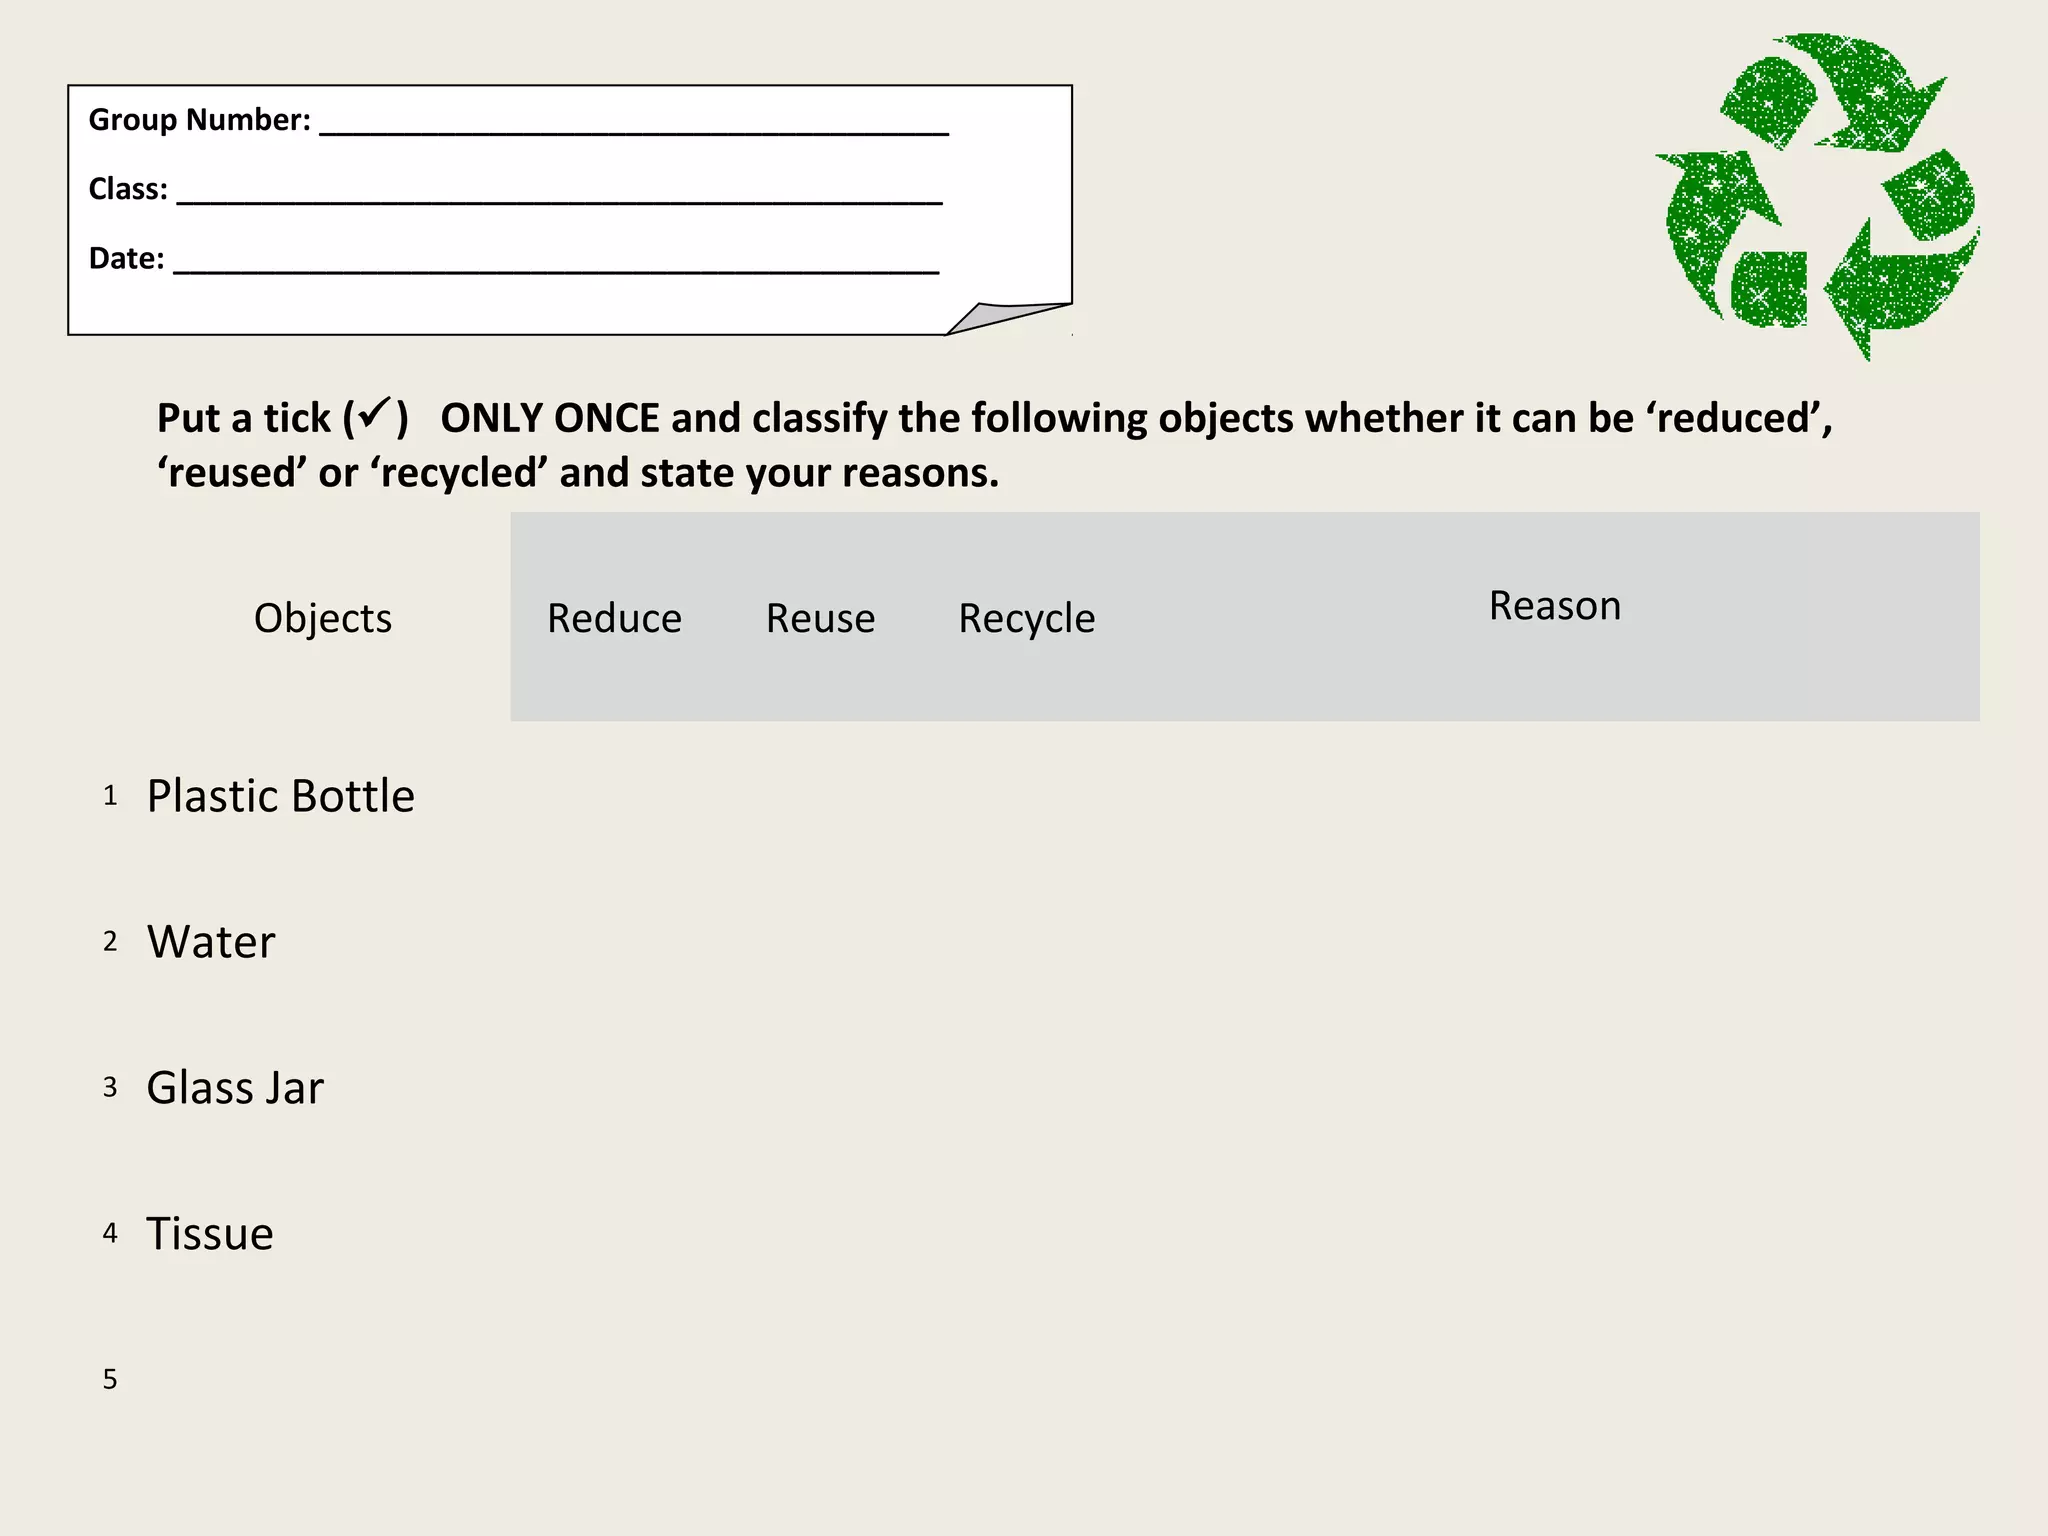Viewport: 2048px width, 1536px height.
Task: Click the Tissue row label
Action: pos(209,1234)
